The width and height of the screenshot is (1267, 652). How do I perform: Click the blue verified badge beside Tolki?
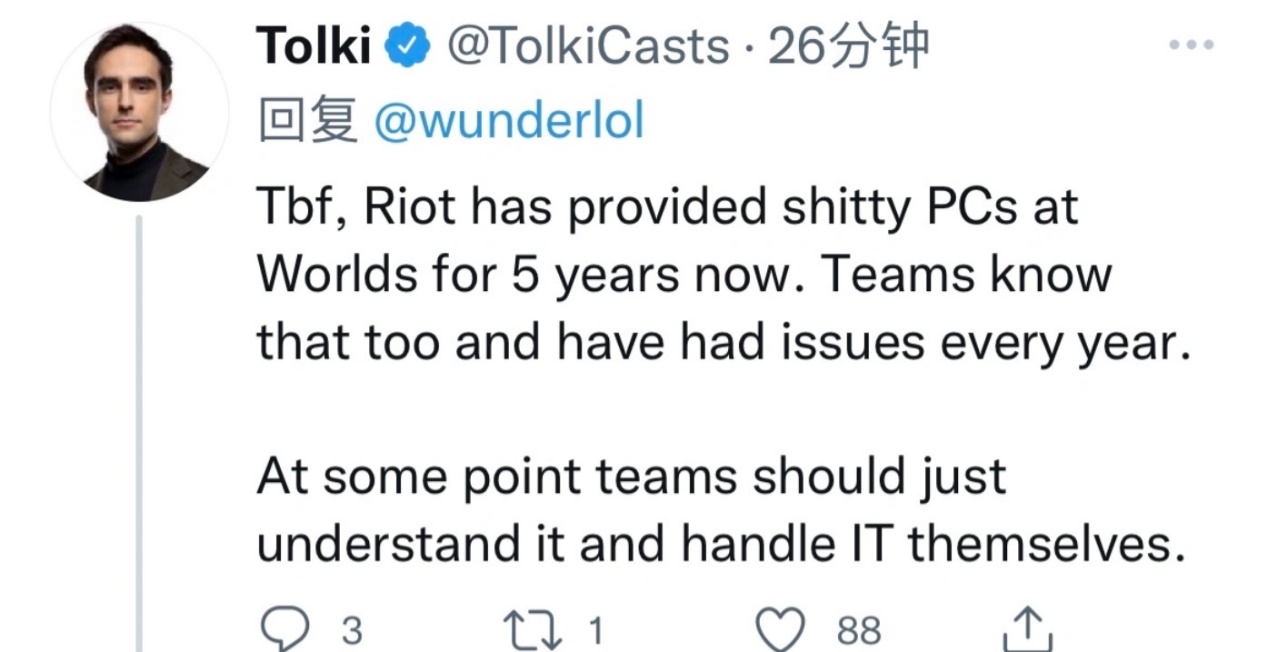pyautogui.click(x=409, y=46)
